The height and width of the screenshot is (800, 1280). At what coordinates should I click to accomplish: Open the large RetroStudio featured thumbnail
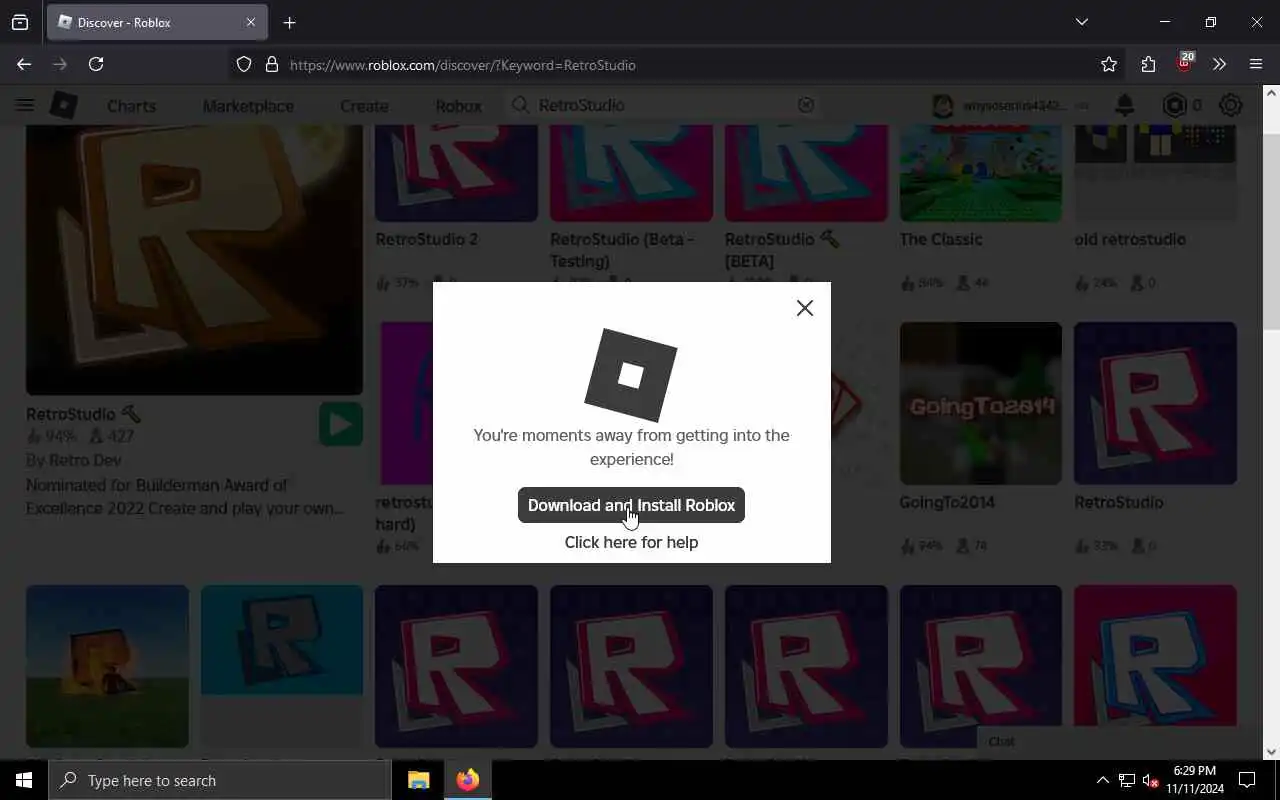[194, 260]
